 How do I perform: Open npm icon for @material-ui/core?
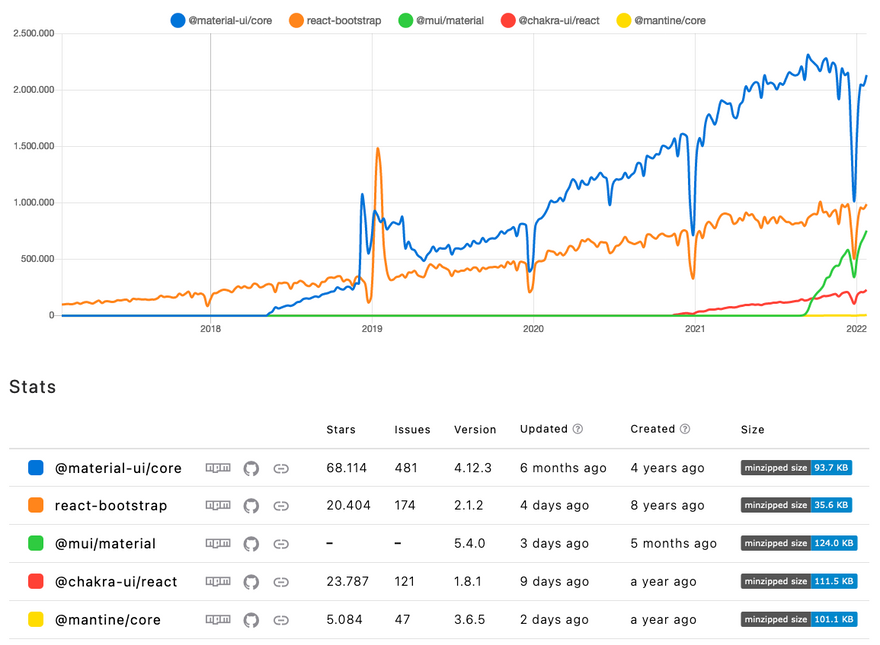[217, 468]
